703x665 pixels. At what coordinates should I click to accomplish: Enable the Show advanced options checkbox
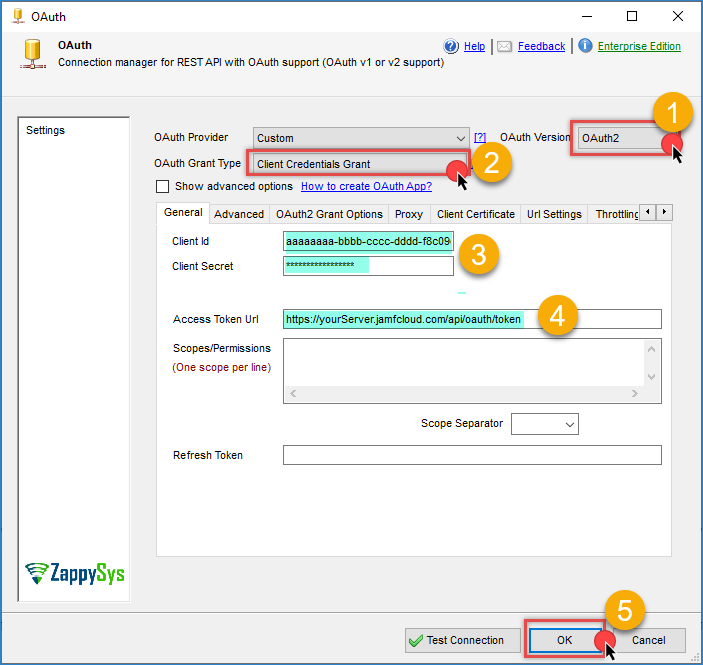pyautogui.click(x=163, y=187)
